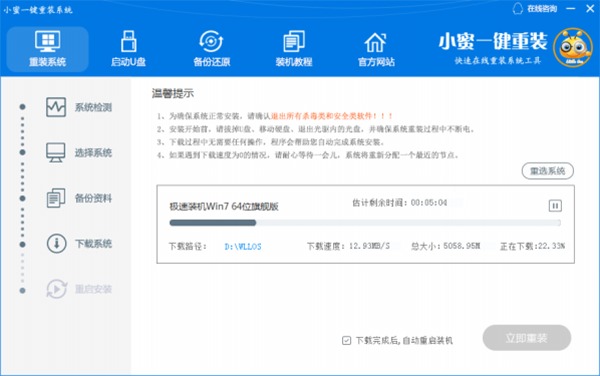Pause the download with pause button

[555, 206]
